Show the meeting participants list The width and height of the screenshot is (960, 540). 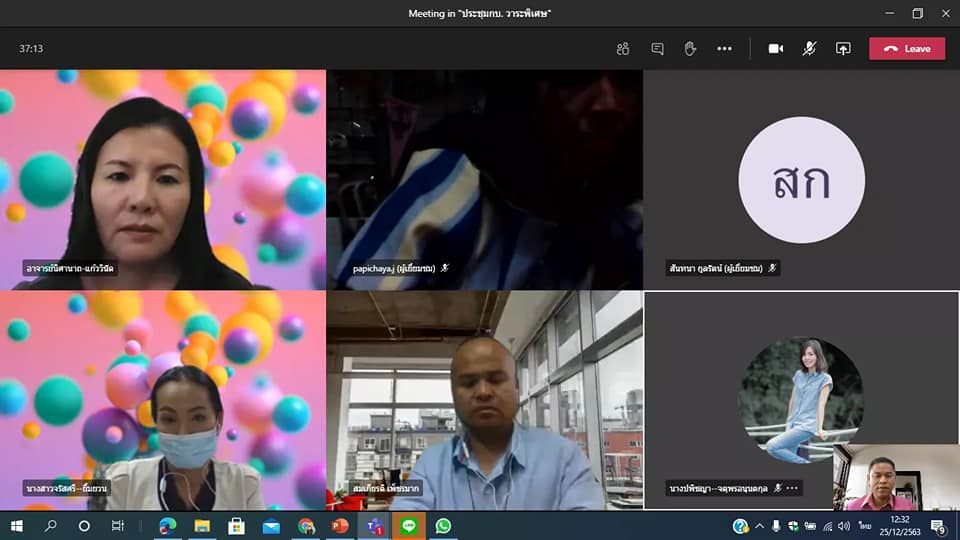pyautogui.click(x=623, y=48)
